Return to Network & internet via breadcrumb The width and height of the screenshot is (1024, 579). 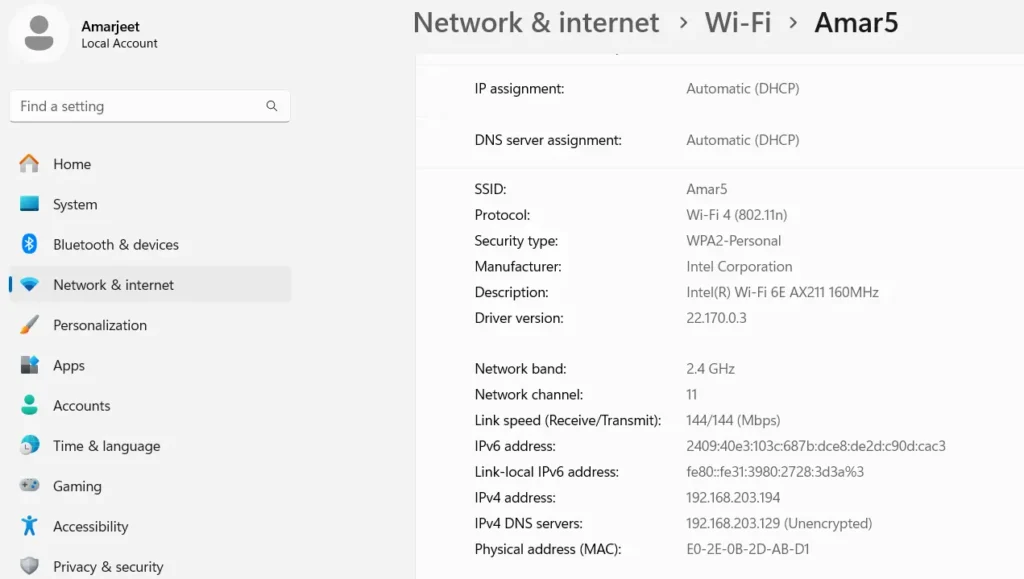pos(536,23)
